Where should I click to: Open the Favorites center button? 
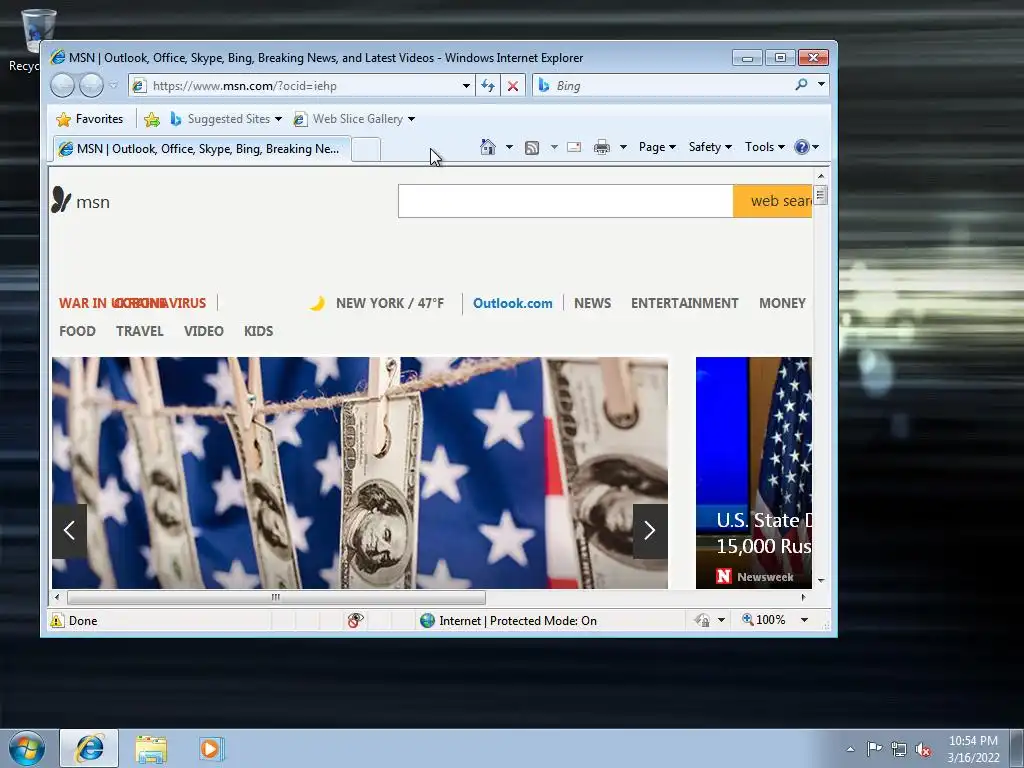(89, 119)
